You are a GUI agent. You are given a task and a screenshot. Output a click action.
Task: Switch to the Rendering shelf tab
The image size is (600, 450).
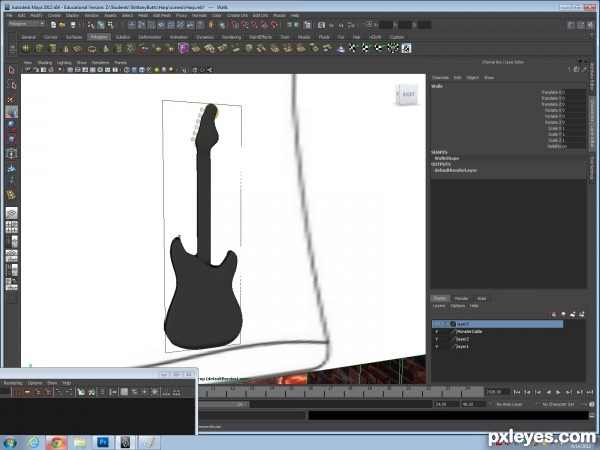(231, 37)
